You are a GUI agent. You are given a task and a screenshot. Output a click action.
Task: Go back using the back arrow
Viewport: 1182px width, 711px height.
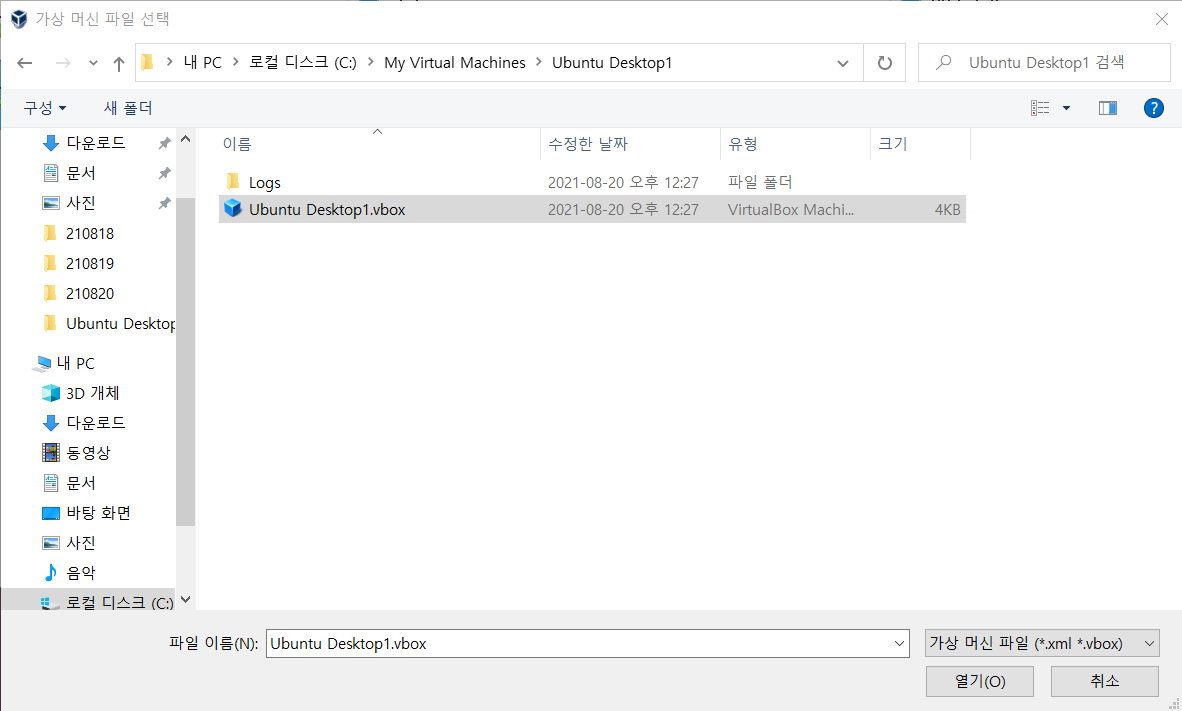[25, 63]
